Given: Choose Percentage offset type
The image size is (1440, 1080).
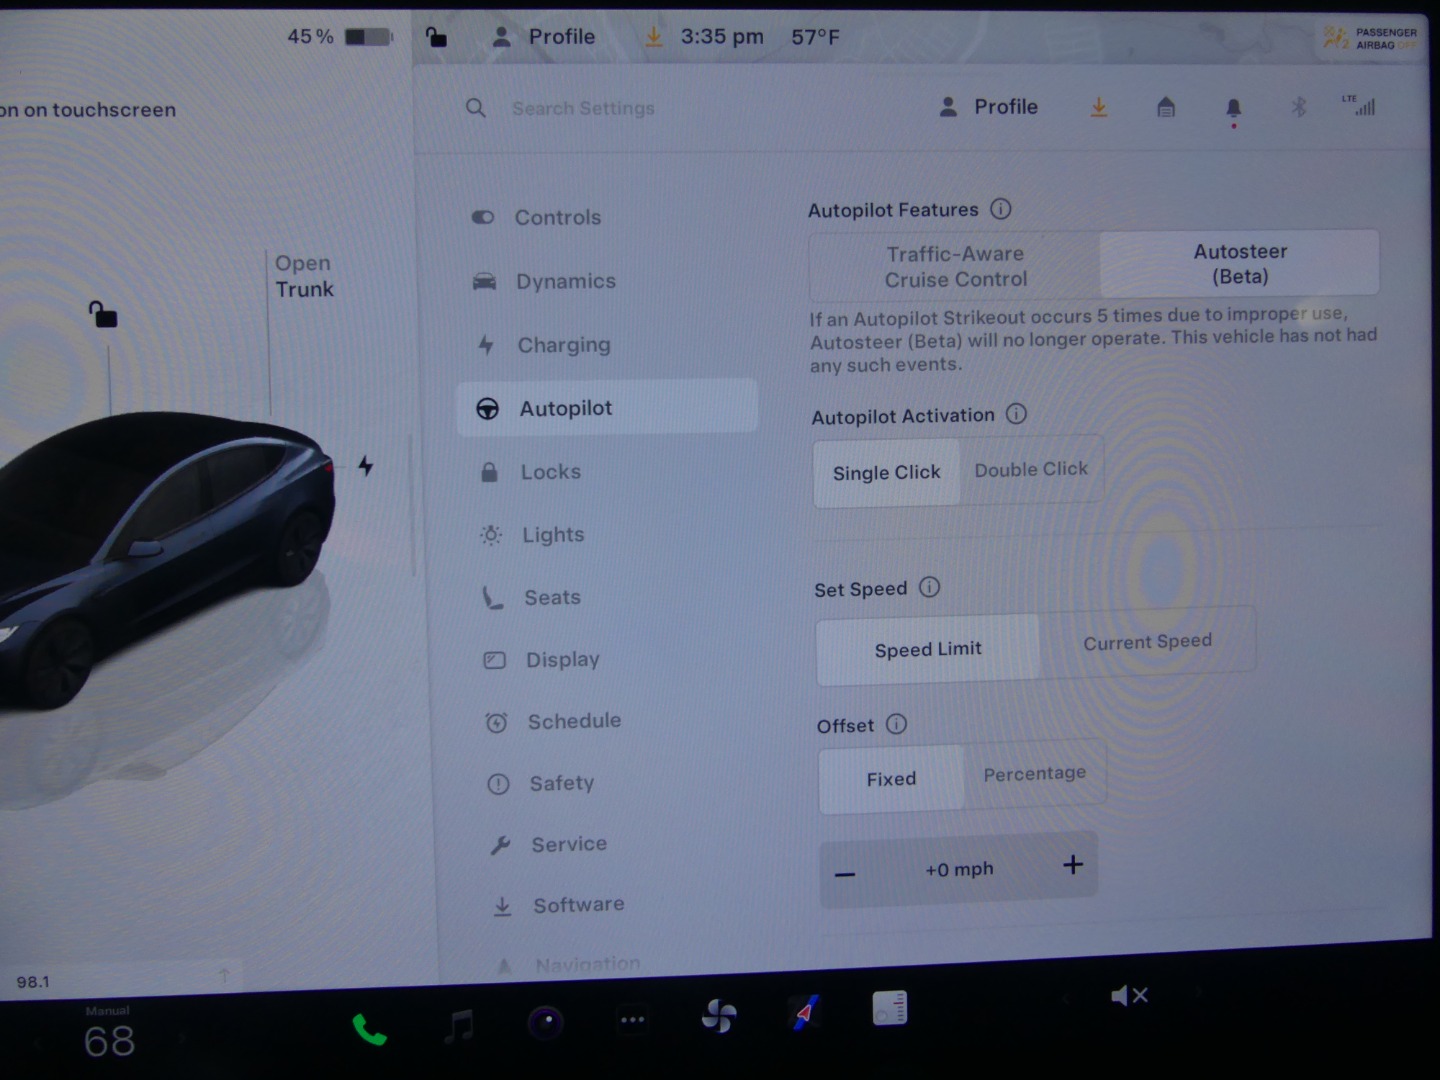Looking at the screenshot, I should (1034, 774).
